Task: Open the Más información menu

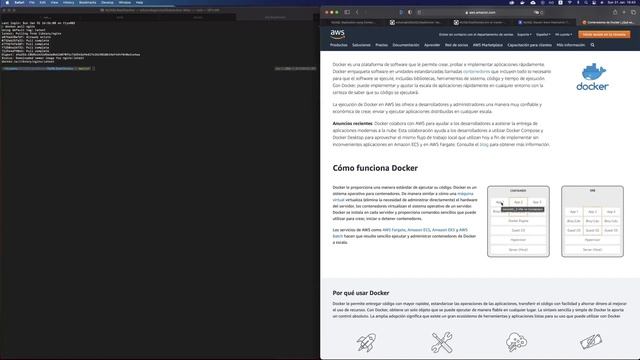Action: pyautogui.click(x=571, y=45)
